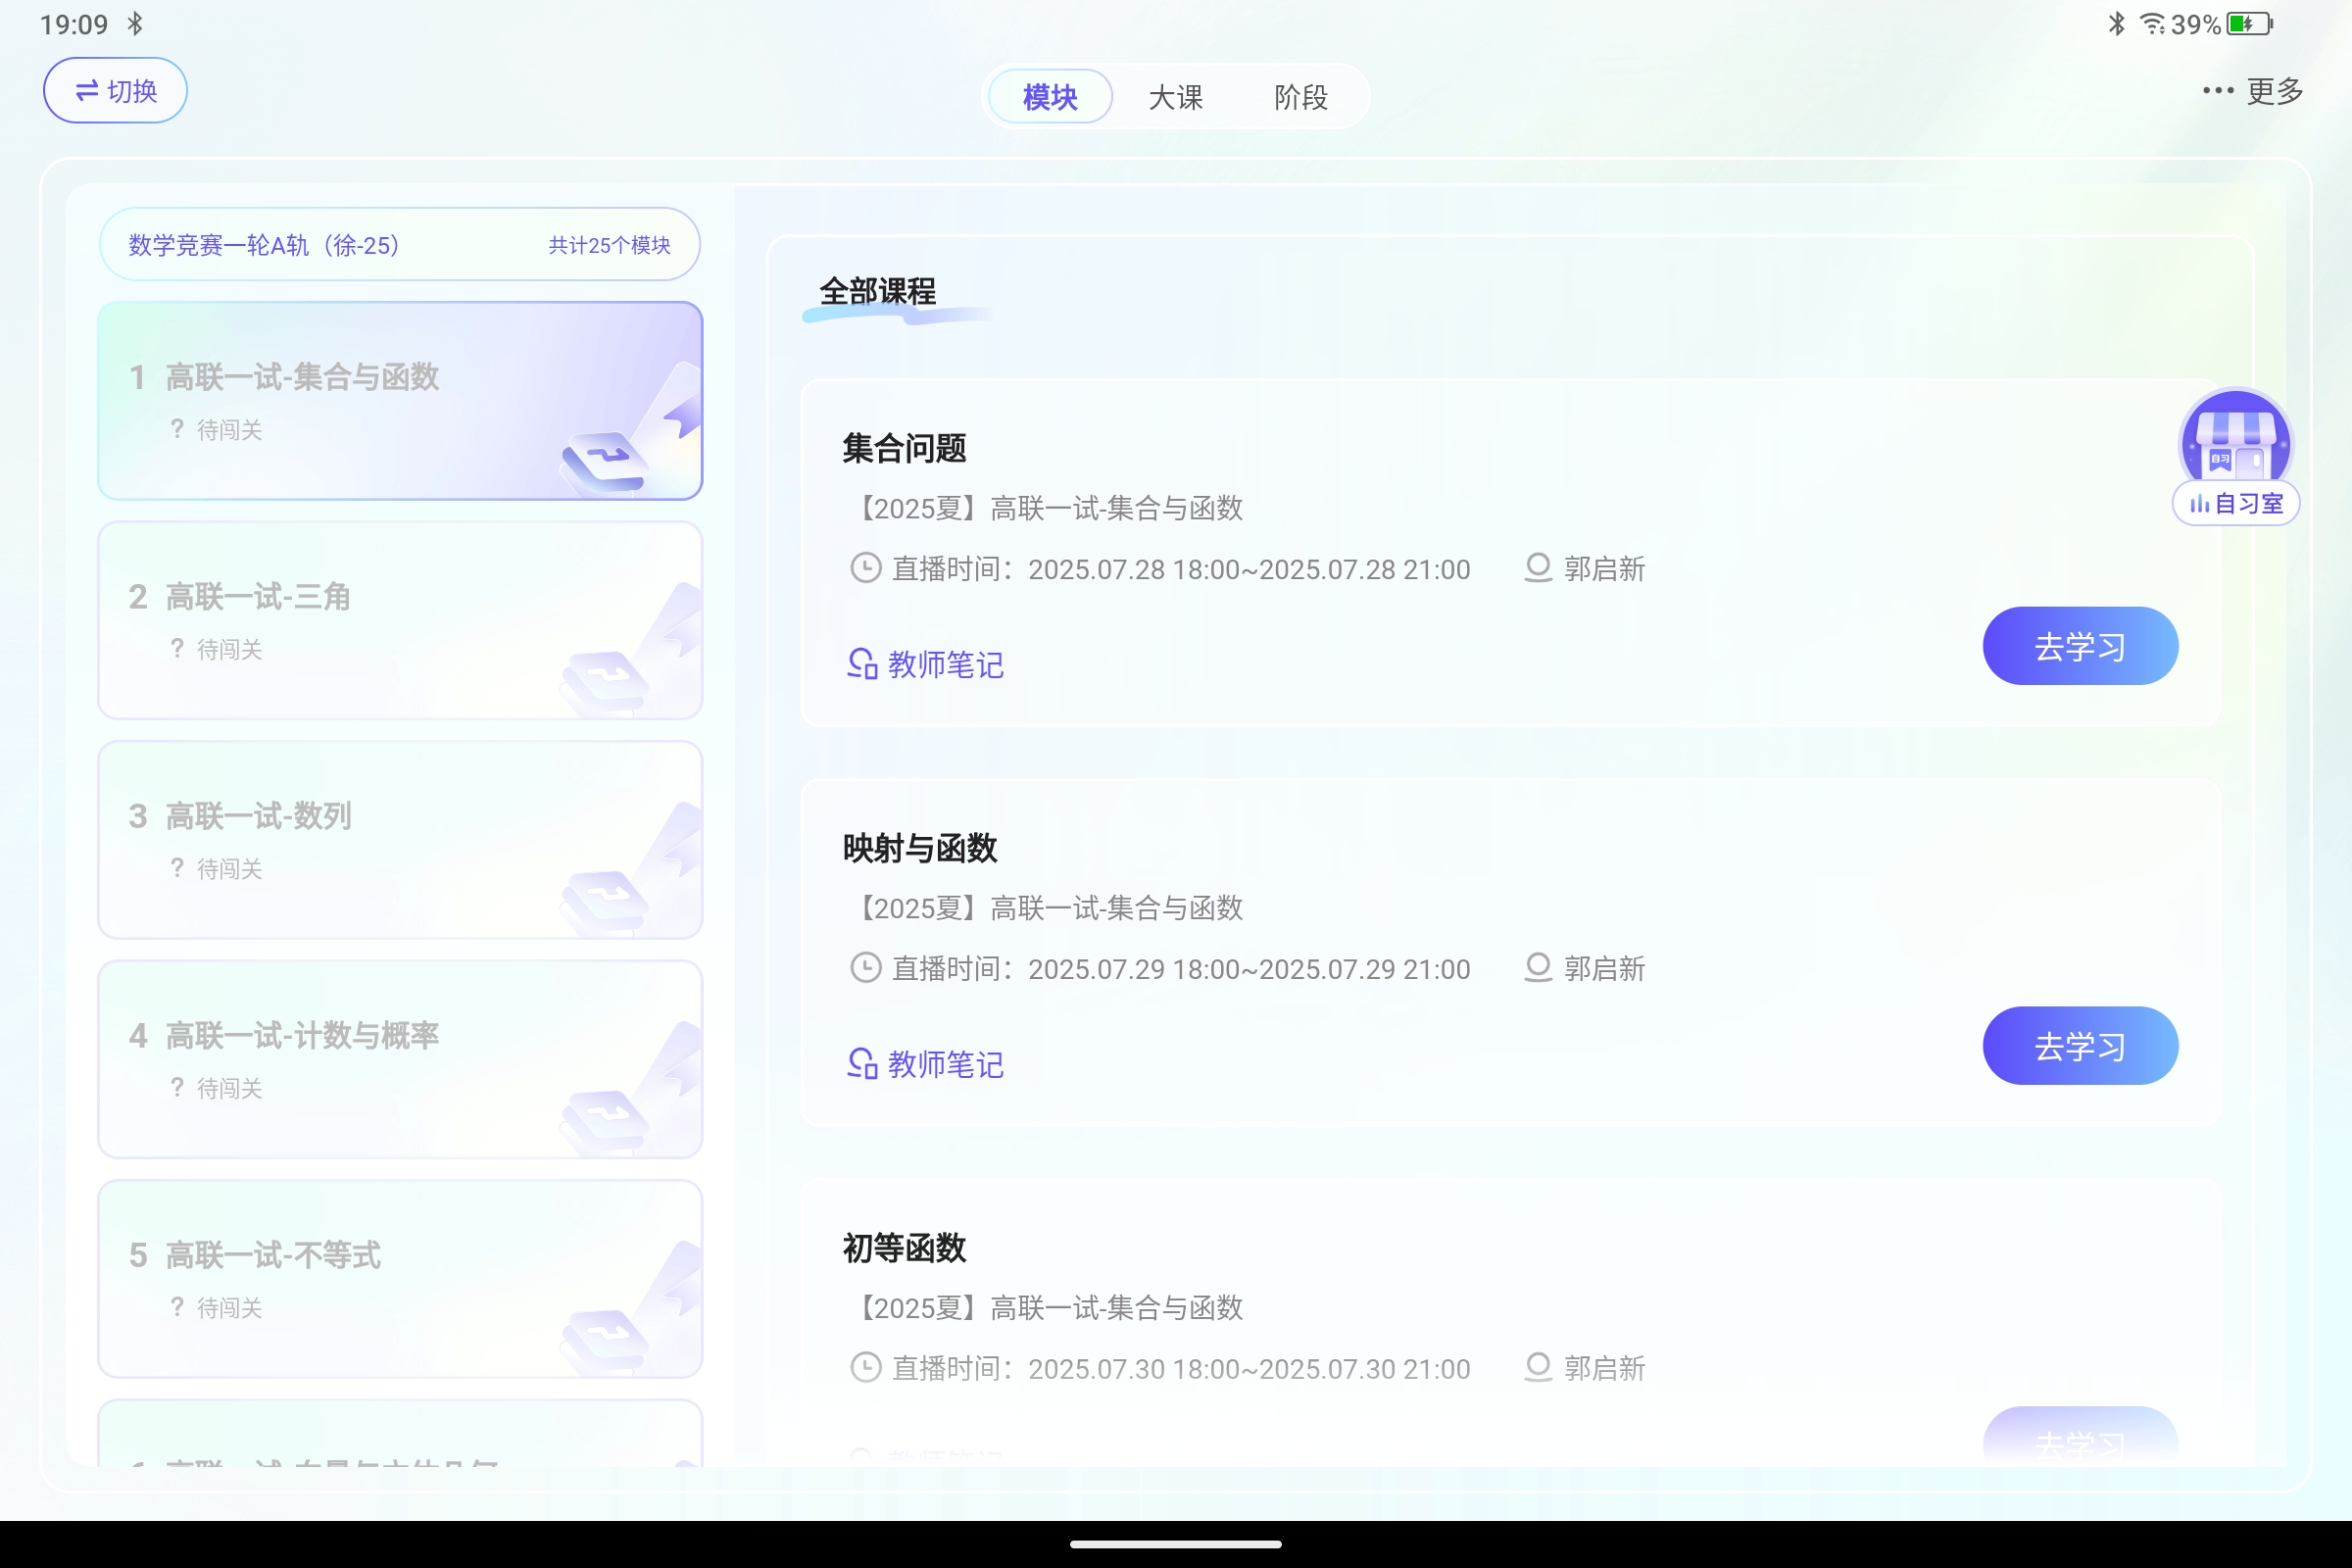The image size is (2352, 1568).
Task: Click the course name 数学竞赛一轮A轨（徐-25）
Action: click(264, 245)
